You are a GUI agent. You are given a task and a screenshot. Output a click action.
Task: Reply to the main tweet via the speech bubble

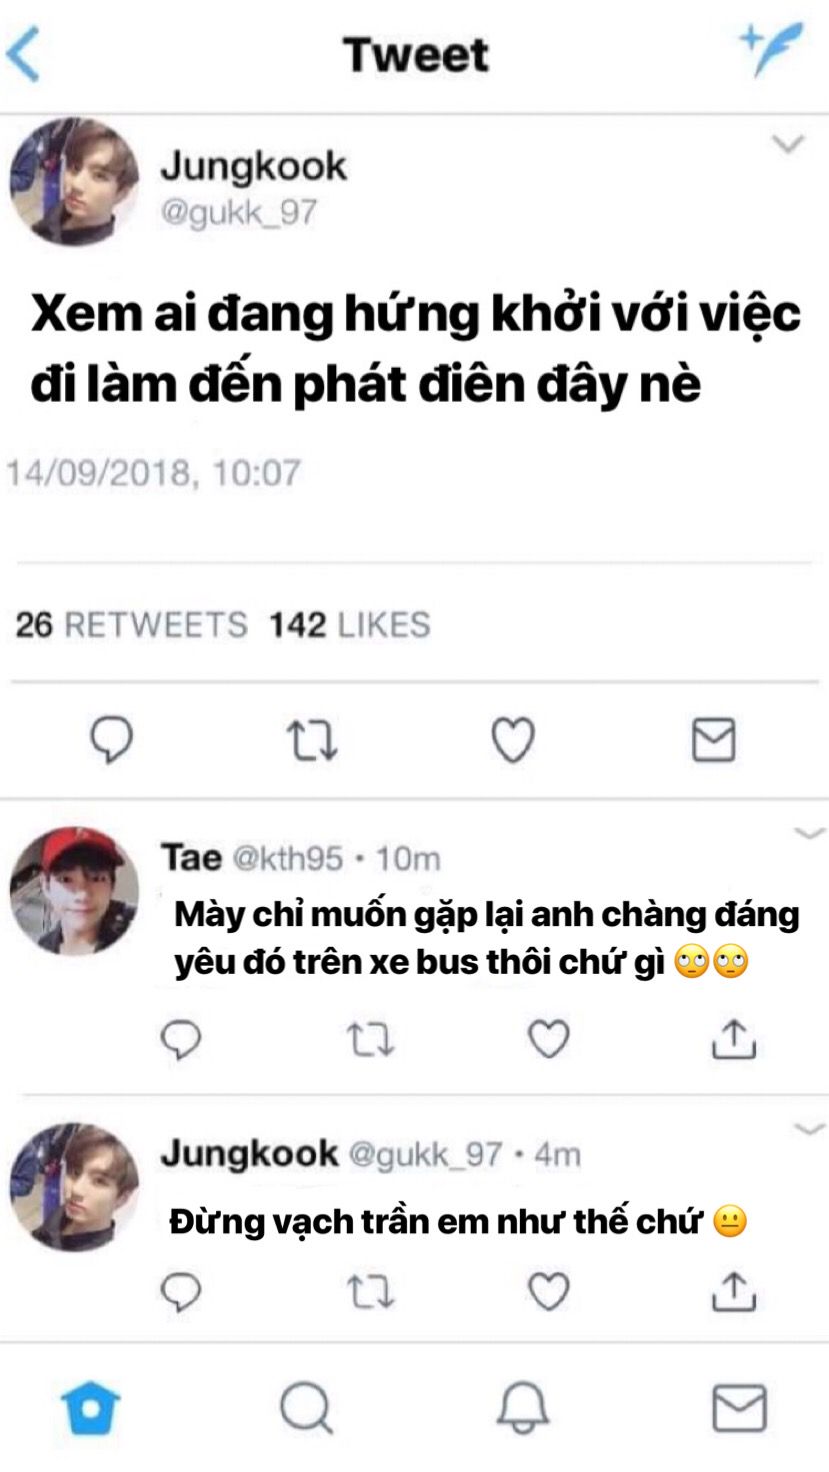coord(112,741)
